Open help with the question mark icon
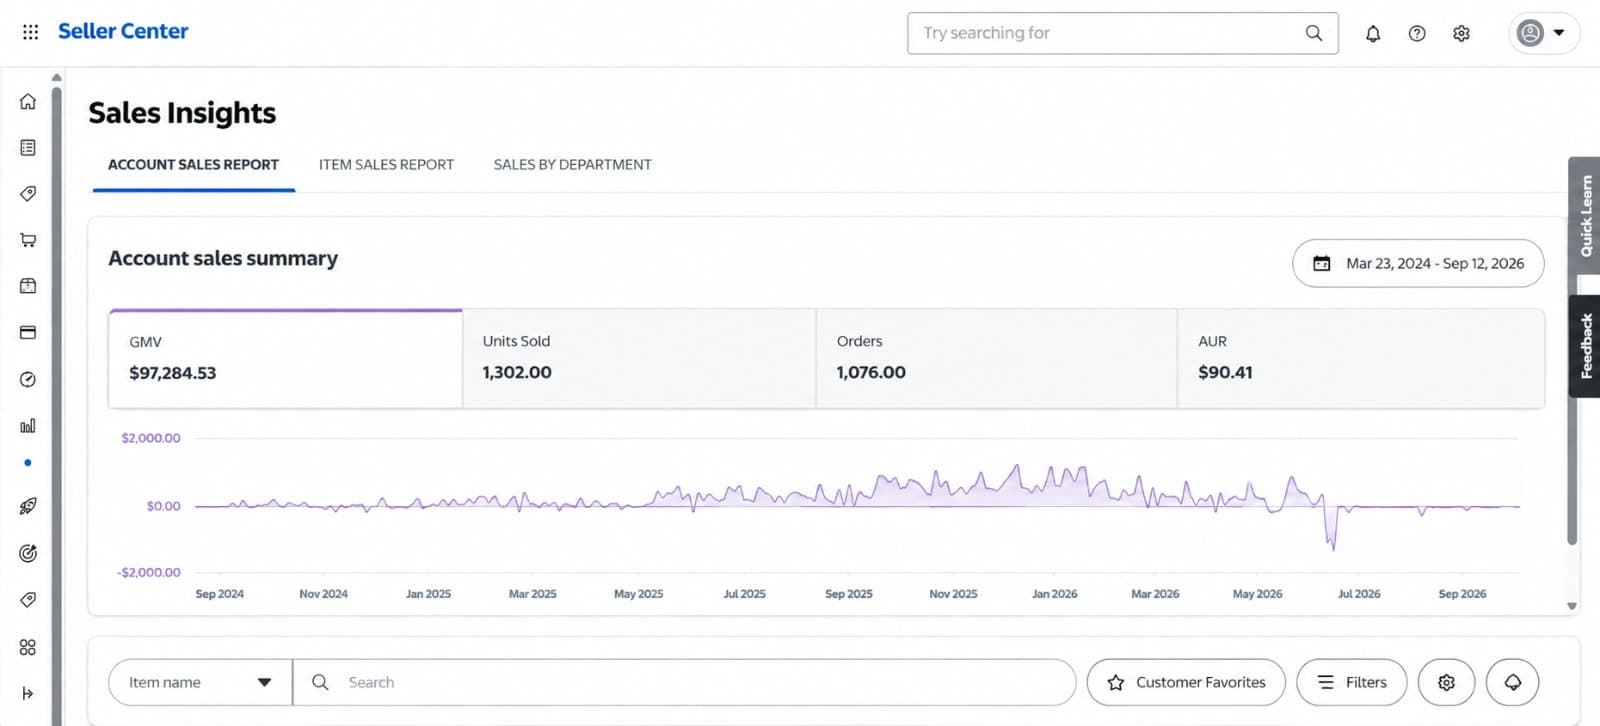This screenshot has height=726, width=1600. (1417, 33)
